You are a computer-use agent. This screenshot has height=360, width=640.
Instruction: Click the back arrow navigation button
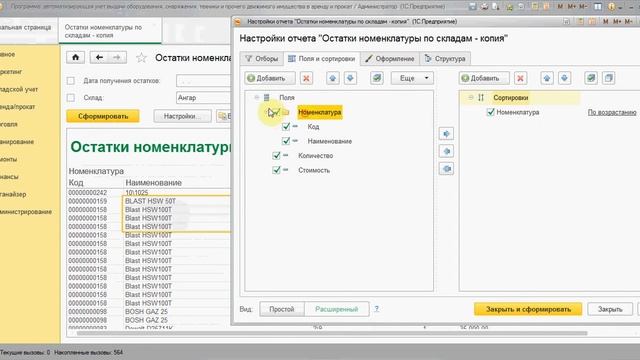[99, 58]
